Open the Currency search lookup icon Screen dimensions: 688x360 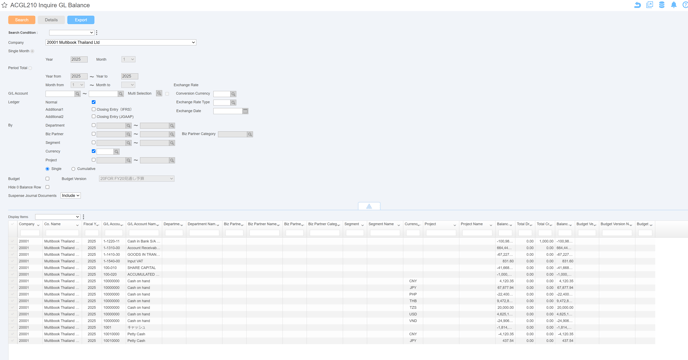click(117, 151)
